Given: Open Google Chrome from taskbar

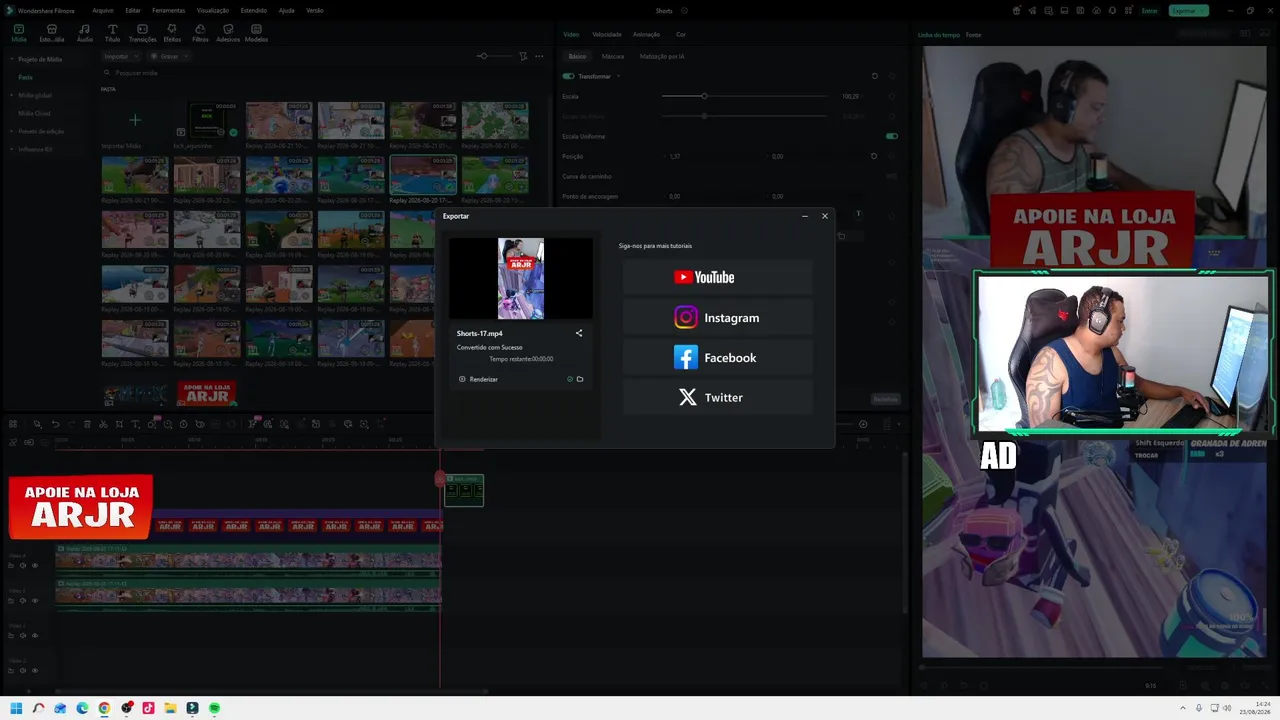Looking at the screenshot, I should pyautogui.click(x=104, y=708).
